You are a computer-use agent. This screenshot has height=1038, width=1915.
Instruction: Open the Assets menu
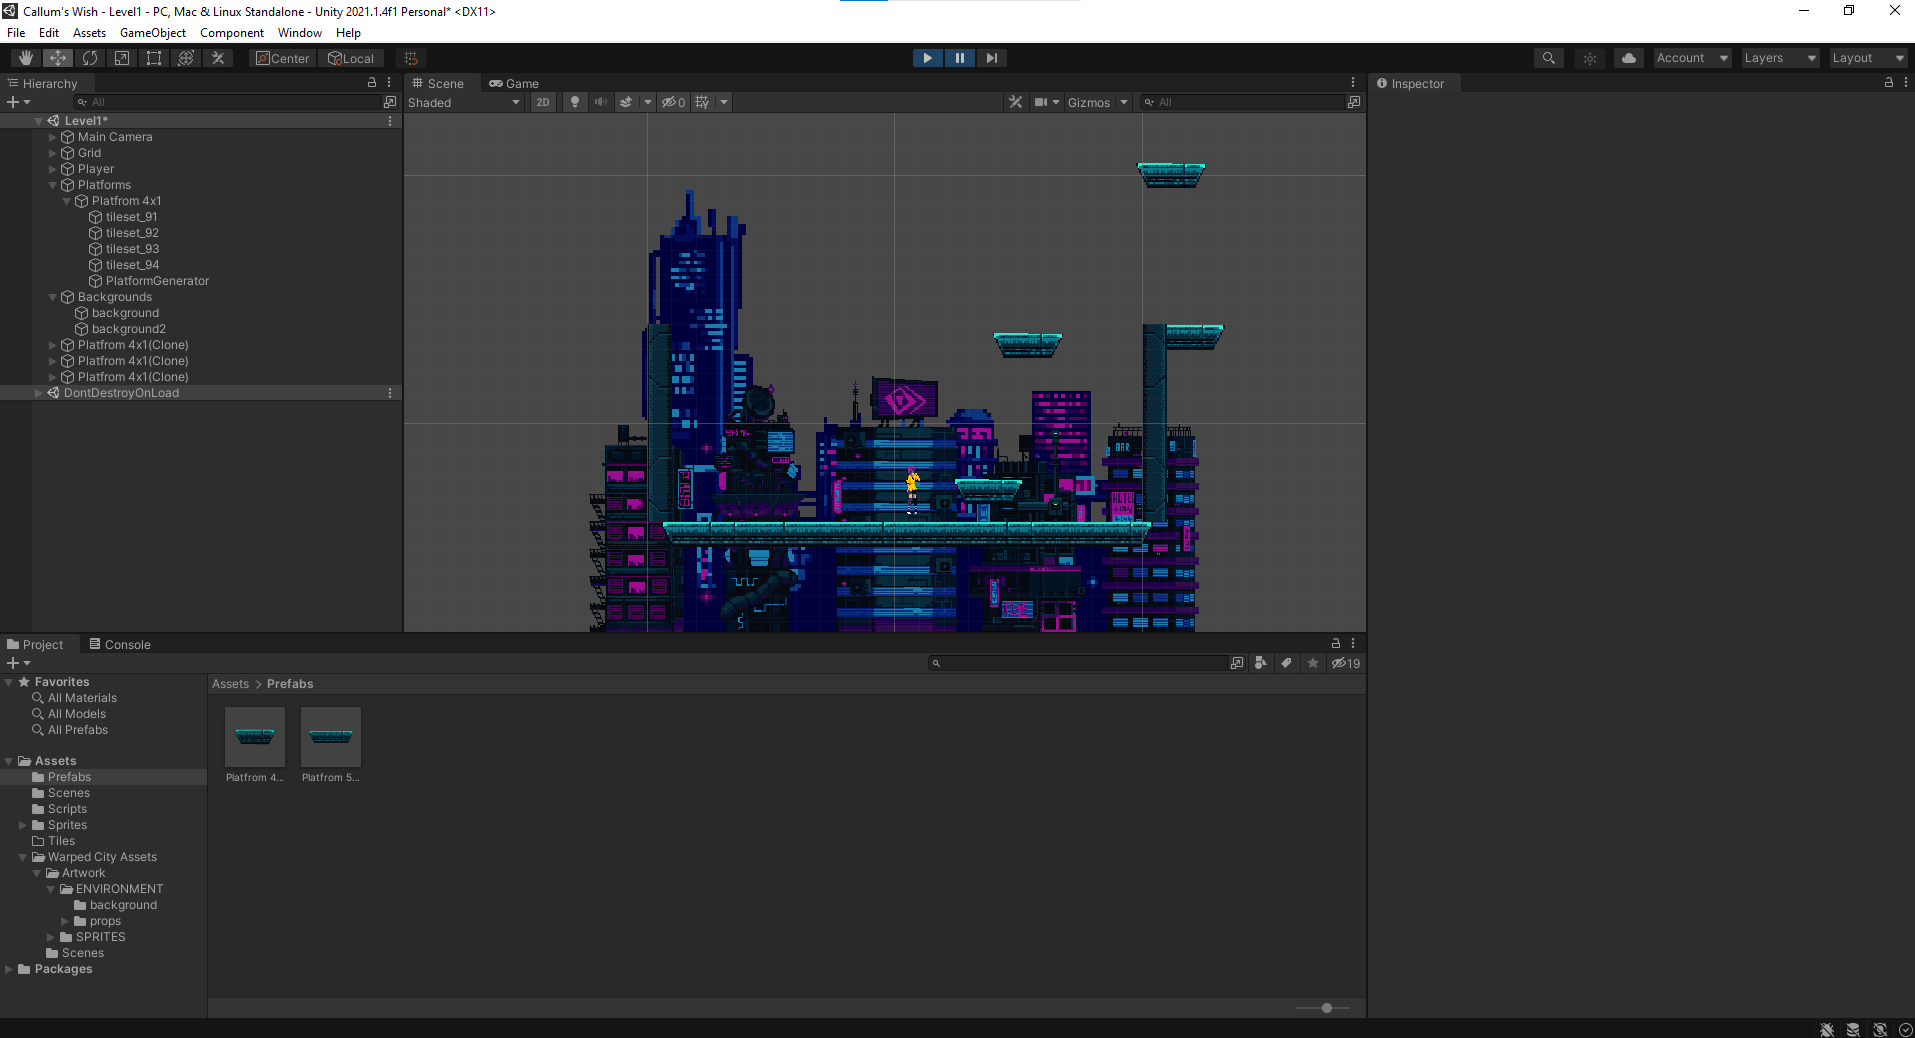89,33
